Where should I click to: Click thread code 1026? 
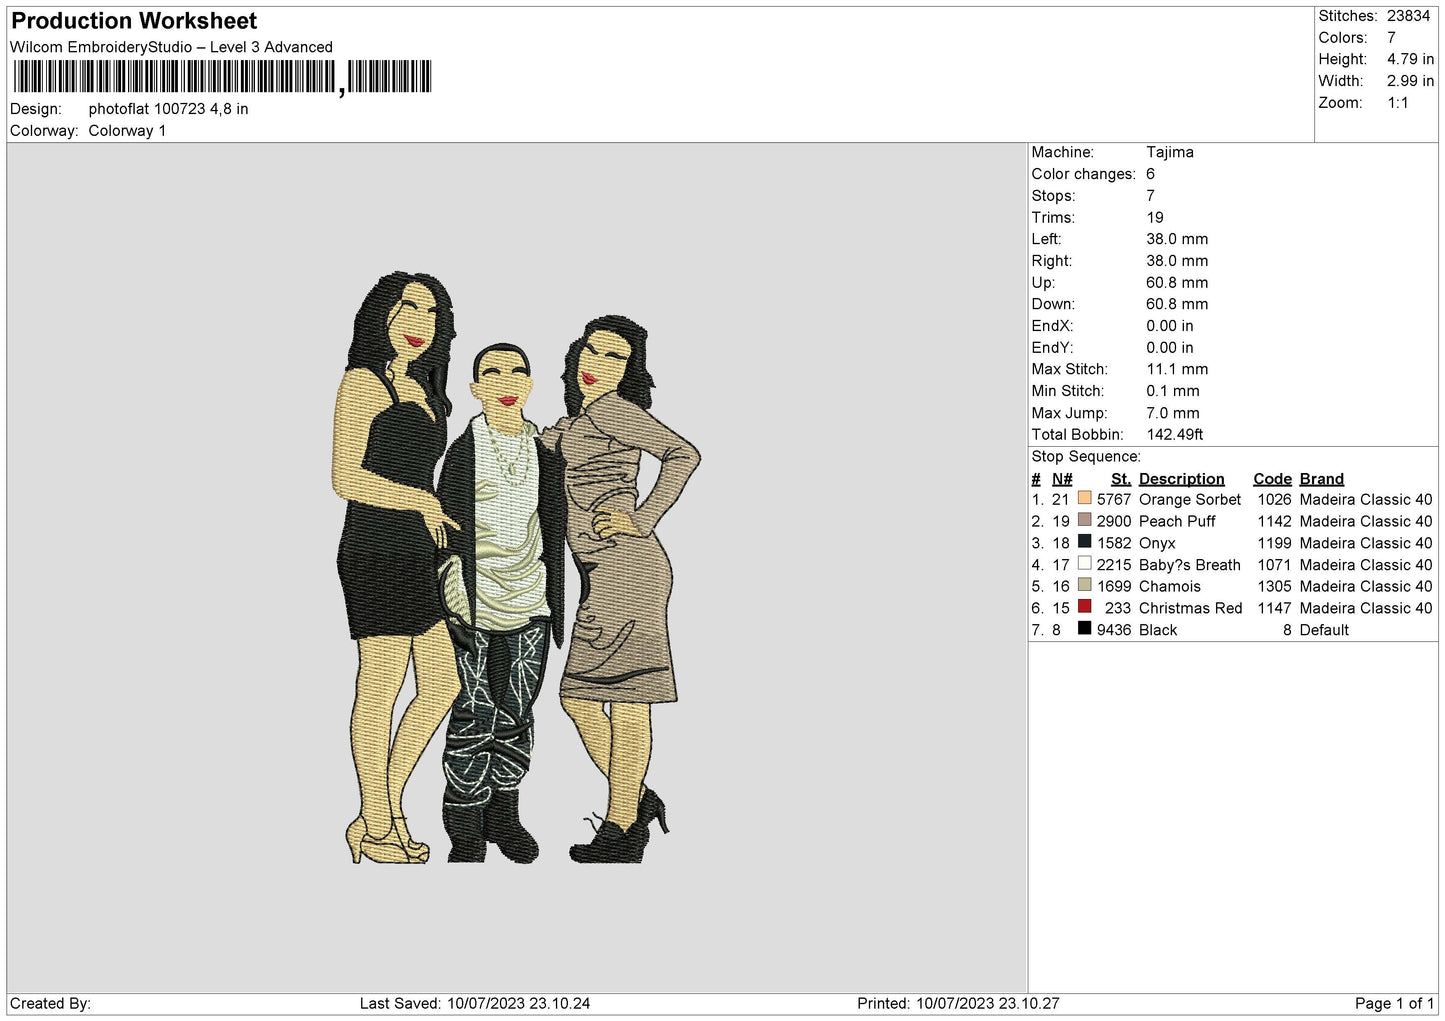point(1274,500)
